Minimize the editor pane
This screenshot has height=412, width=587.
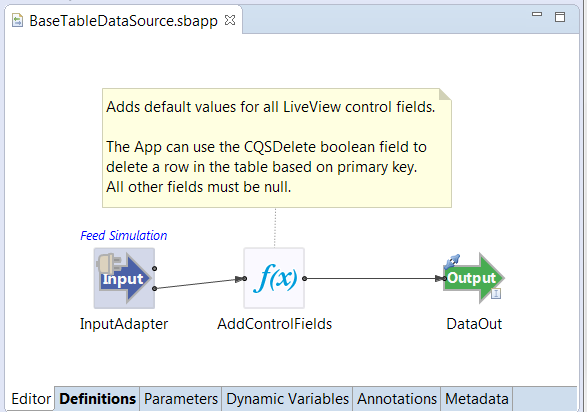click(x=537, y=14)
